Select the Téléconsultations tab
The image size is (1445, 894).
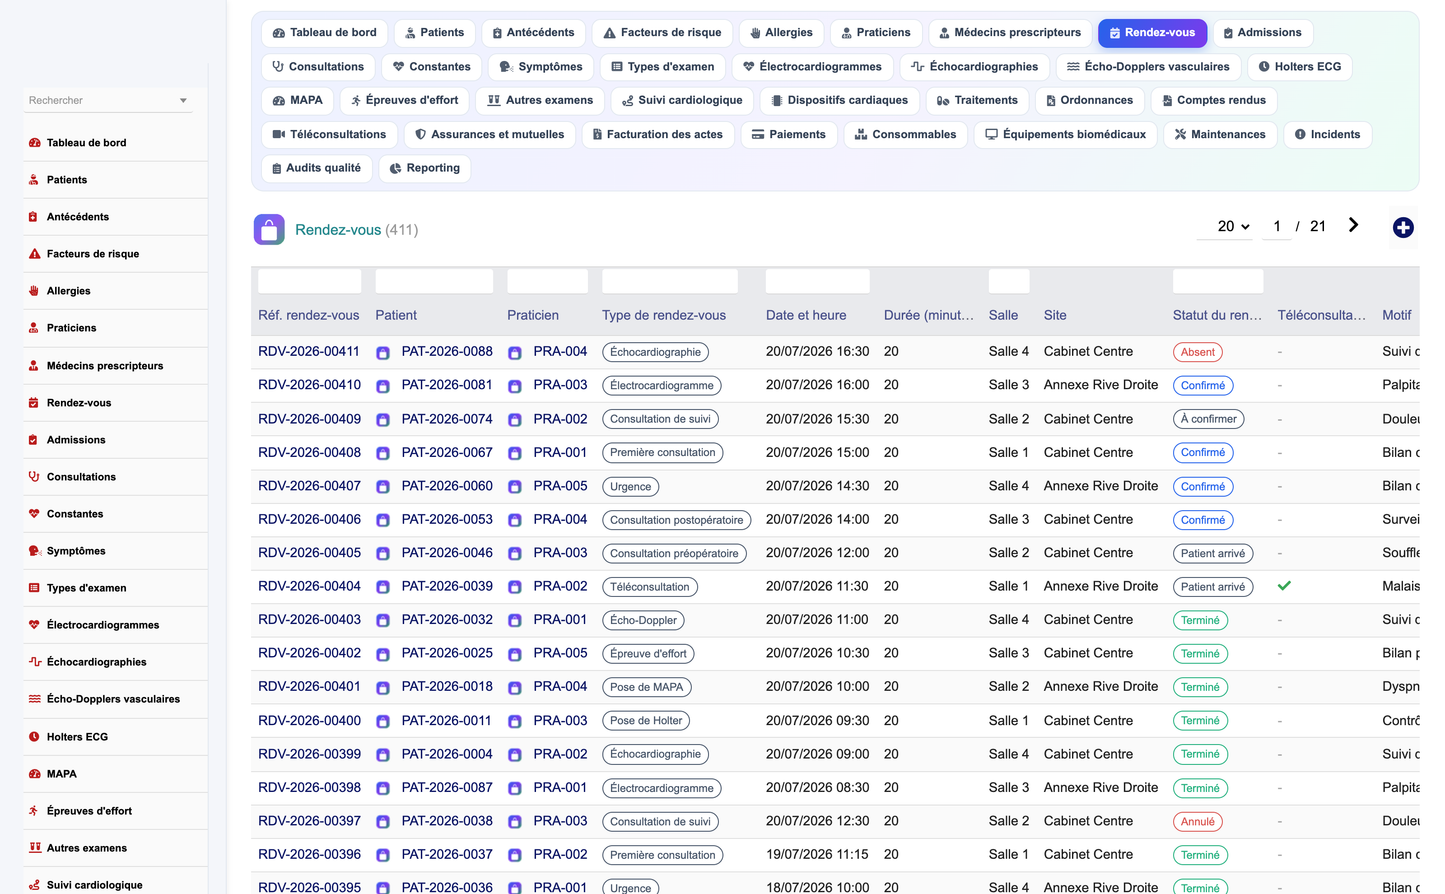point(329,135)
